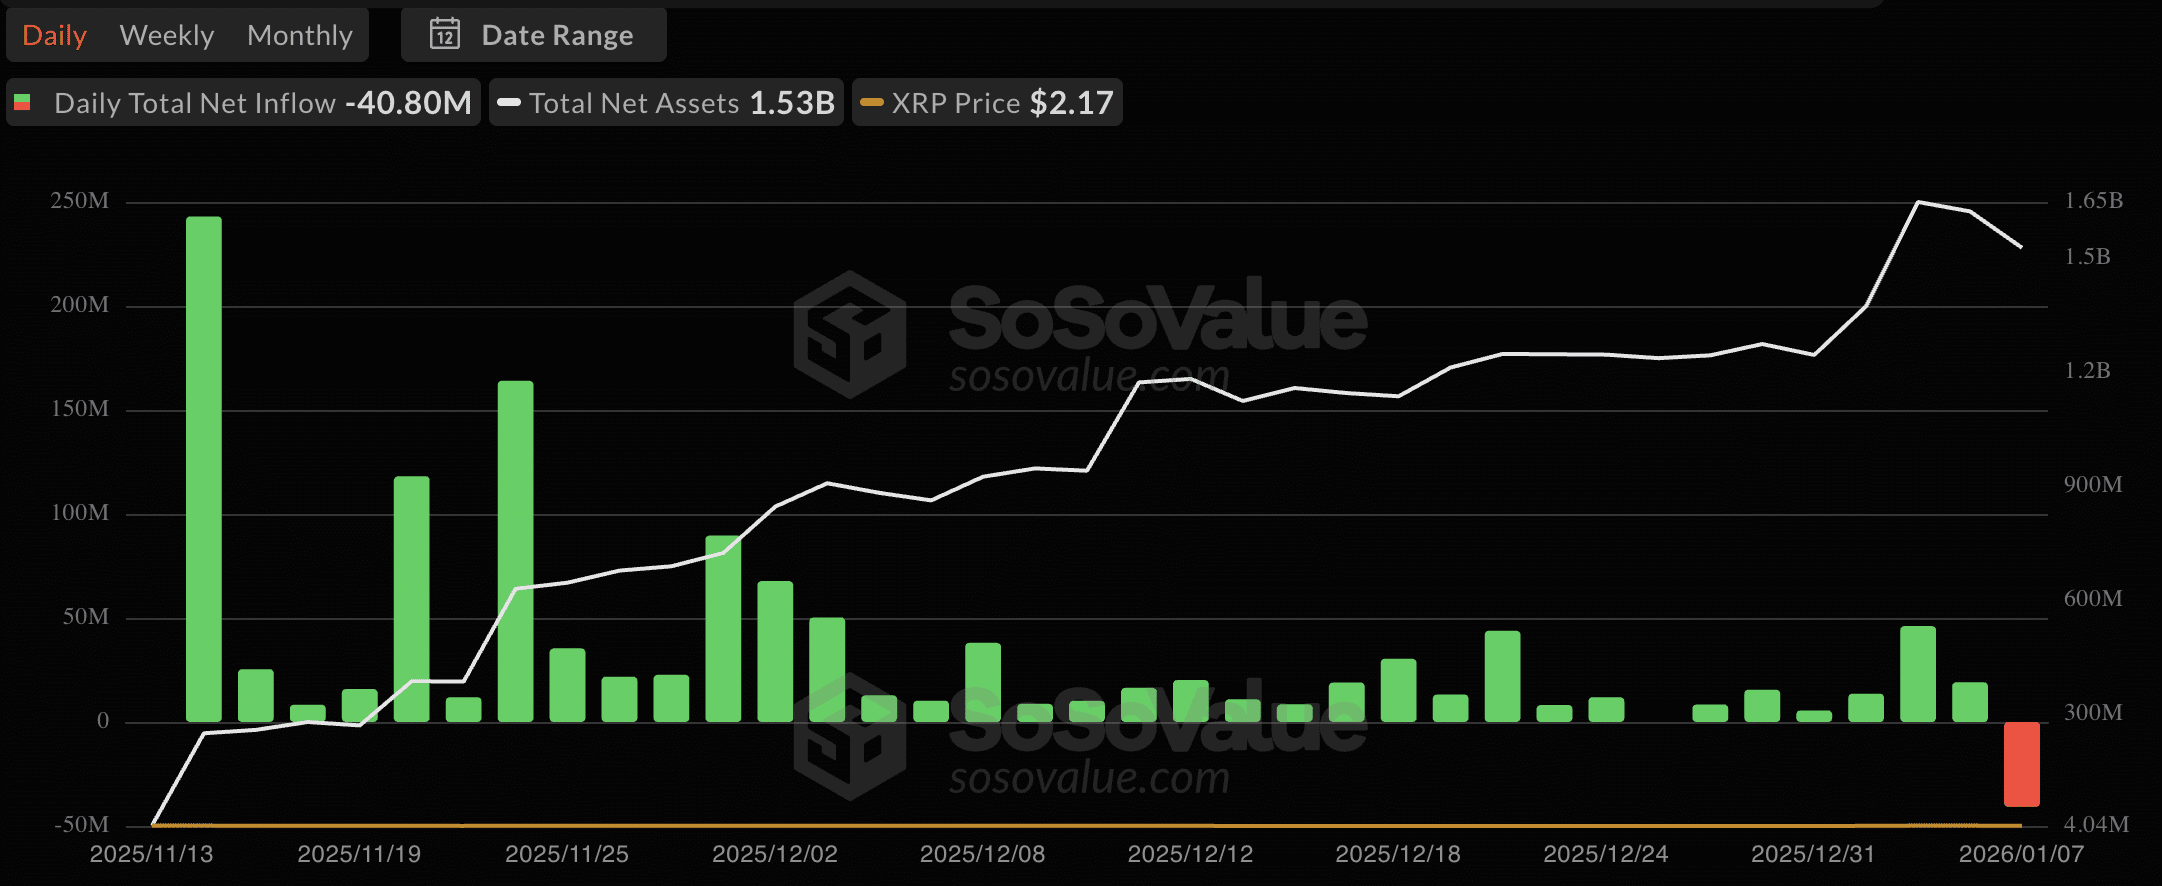Viewport: 2162px width, 886px height.
Task: Click the calendar icon in Date Range button
Action: tap(443, 34)
